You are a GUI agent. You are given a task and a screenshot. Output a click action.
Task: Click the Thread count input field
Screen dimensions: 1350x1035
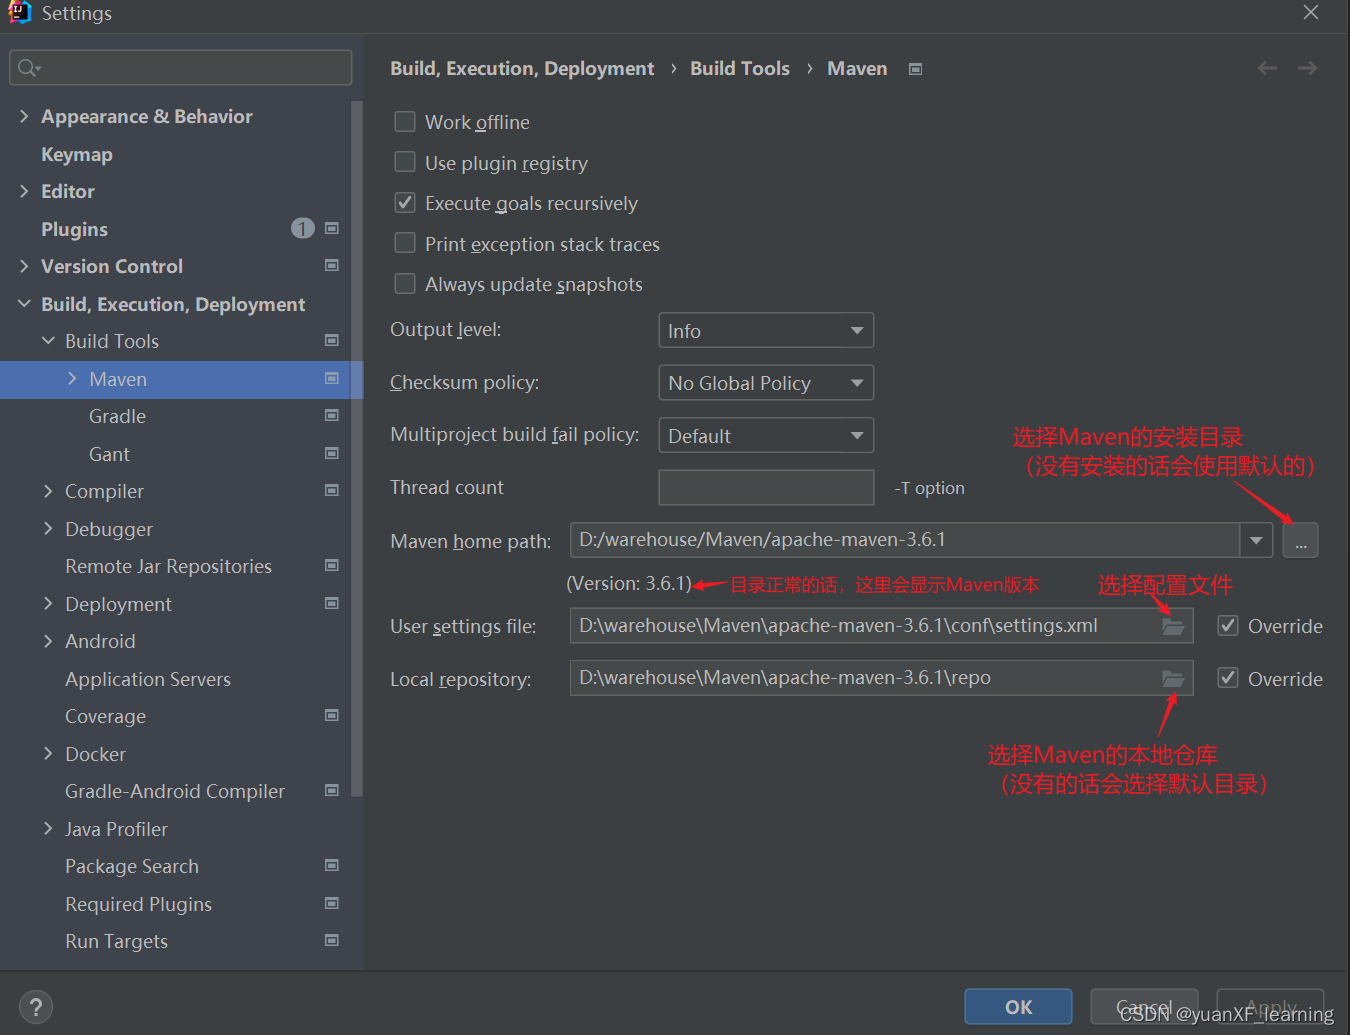point(766,488)
